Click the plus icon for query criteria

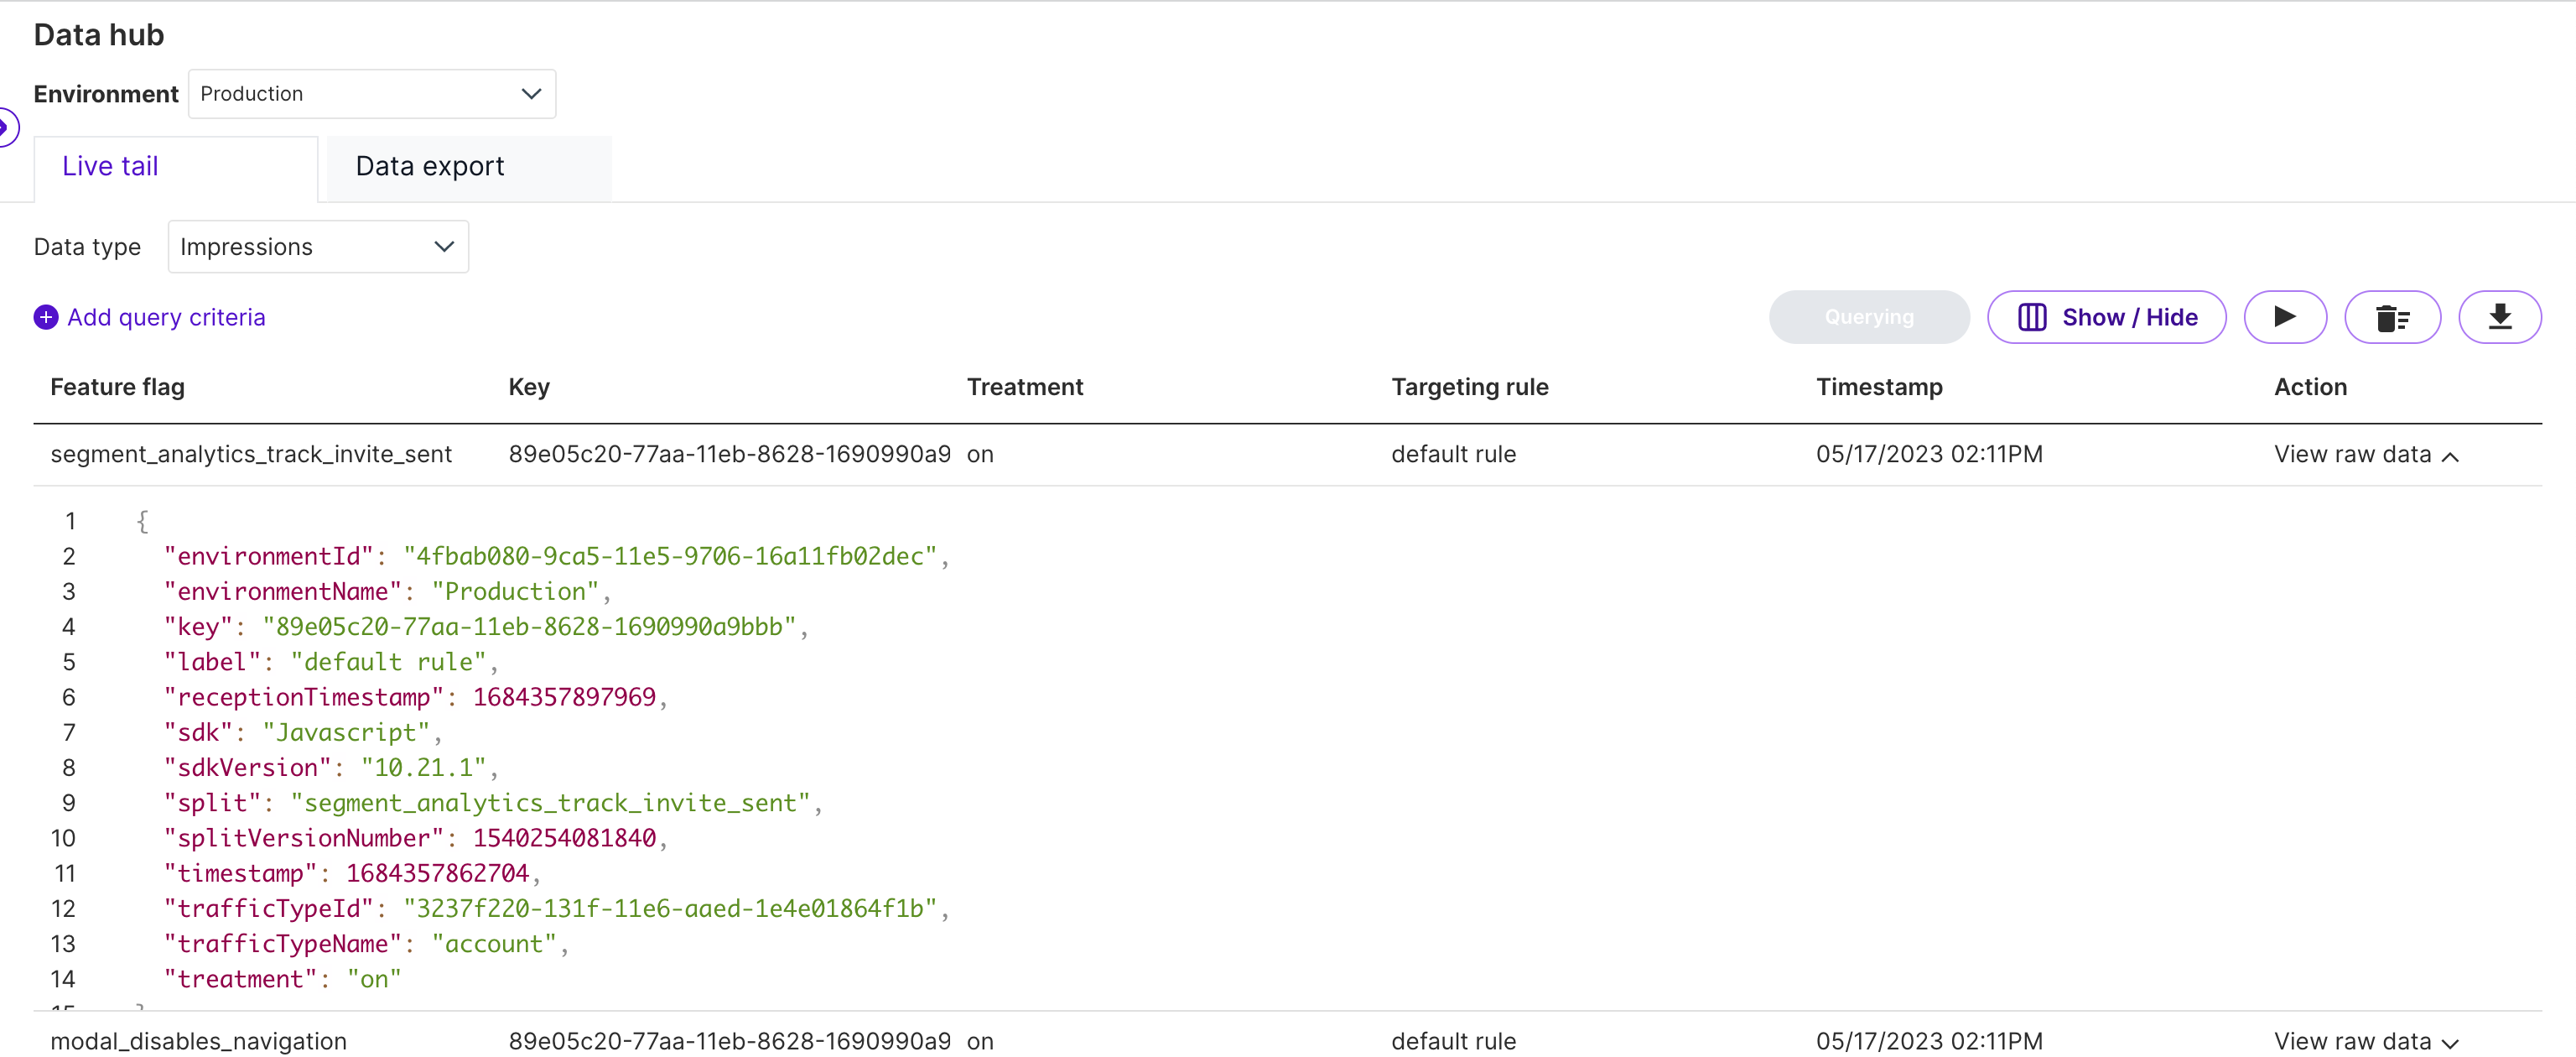click(x=46, y=317)
